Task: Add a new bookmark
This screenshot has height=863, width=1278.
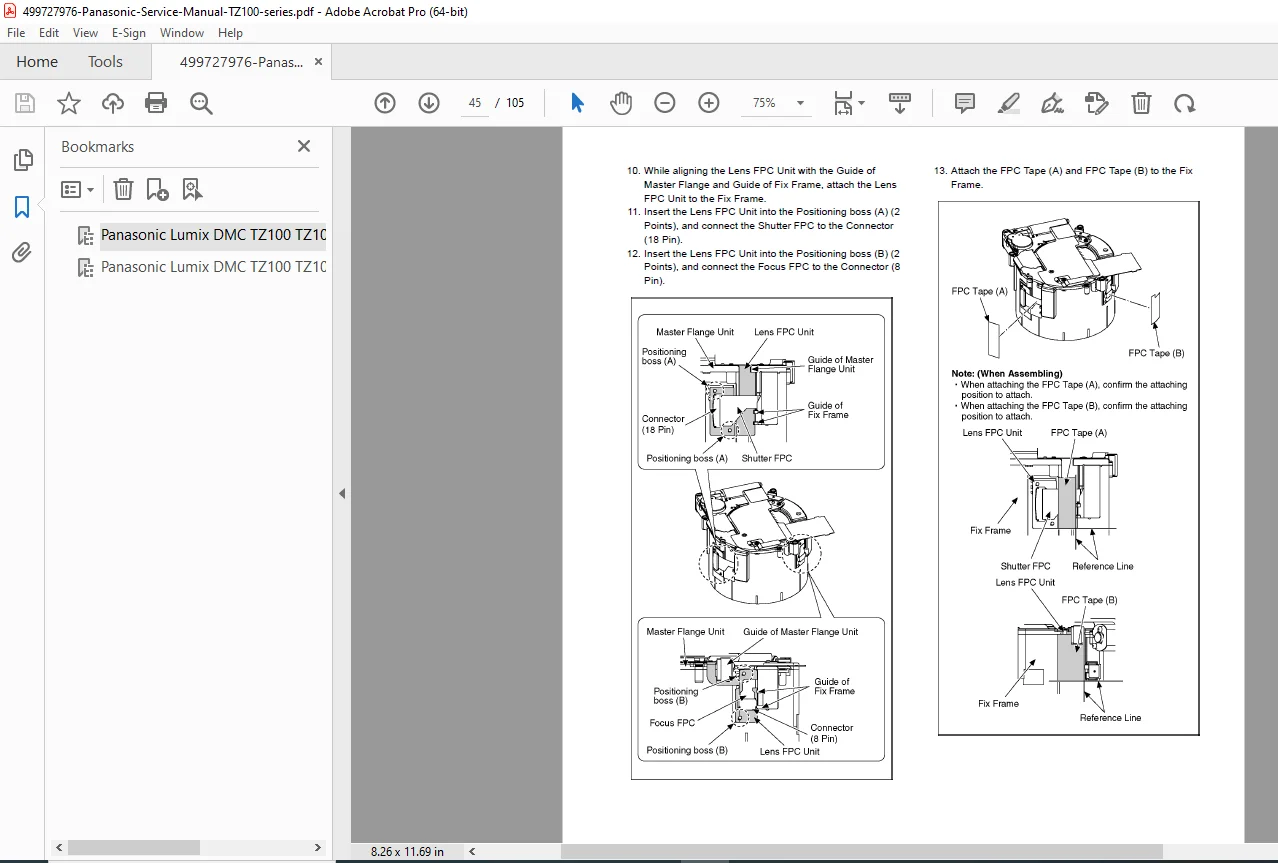Action: (x=157, y=189)
